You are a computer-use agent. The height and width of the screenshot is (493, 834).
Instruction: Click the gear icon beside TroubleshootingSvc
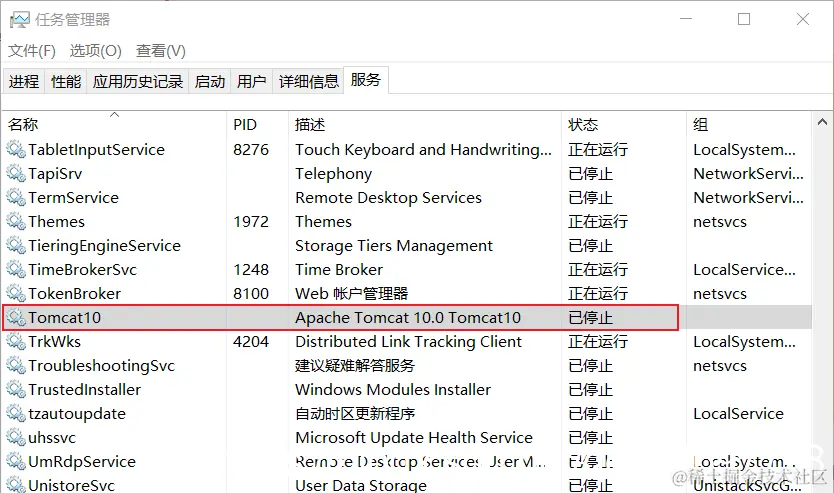(x=16, y=365)
